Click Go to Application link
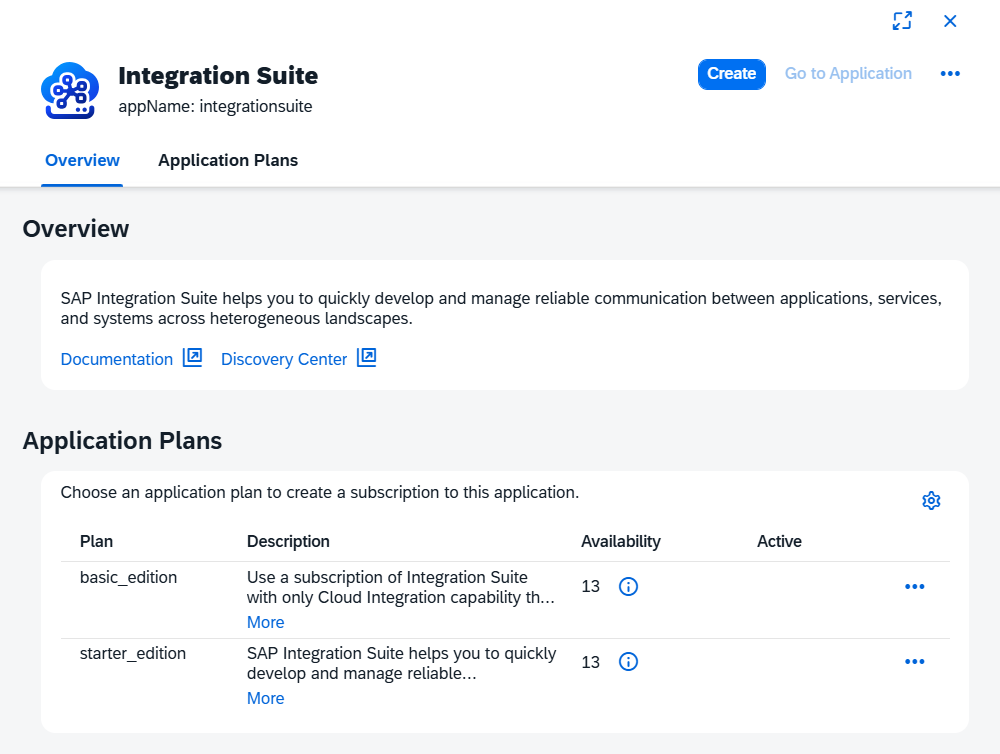1000x754 pixels. tap(848, 74)
